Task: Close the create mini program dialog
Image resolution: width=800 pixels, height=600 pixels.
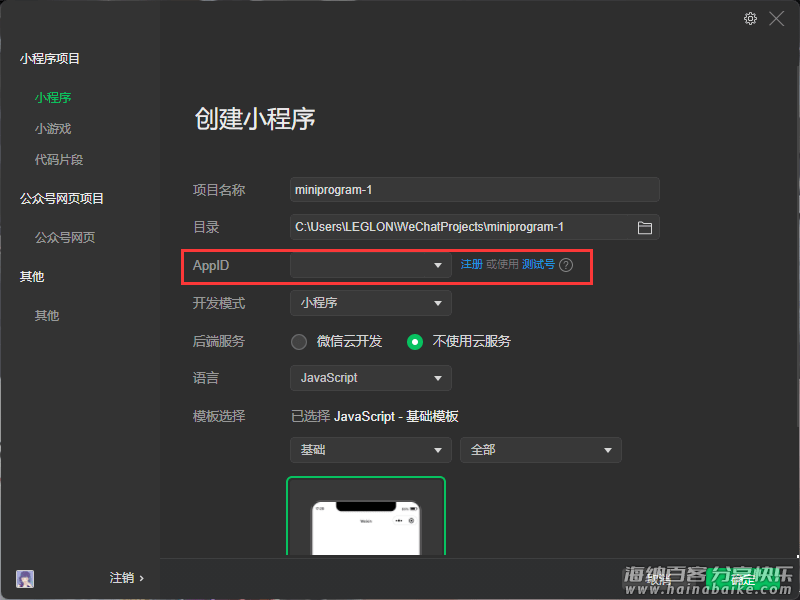Action: click(x=776, y=19)
